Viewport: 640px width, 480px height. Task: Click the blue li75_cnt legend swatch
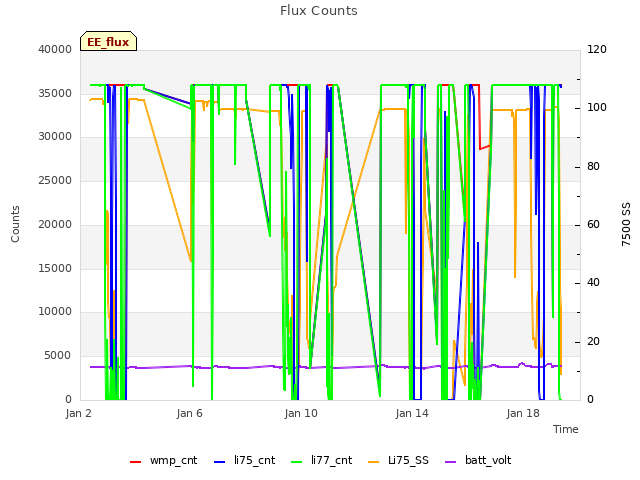(x=219, y=462)
